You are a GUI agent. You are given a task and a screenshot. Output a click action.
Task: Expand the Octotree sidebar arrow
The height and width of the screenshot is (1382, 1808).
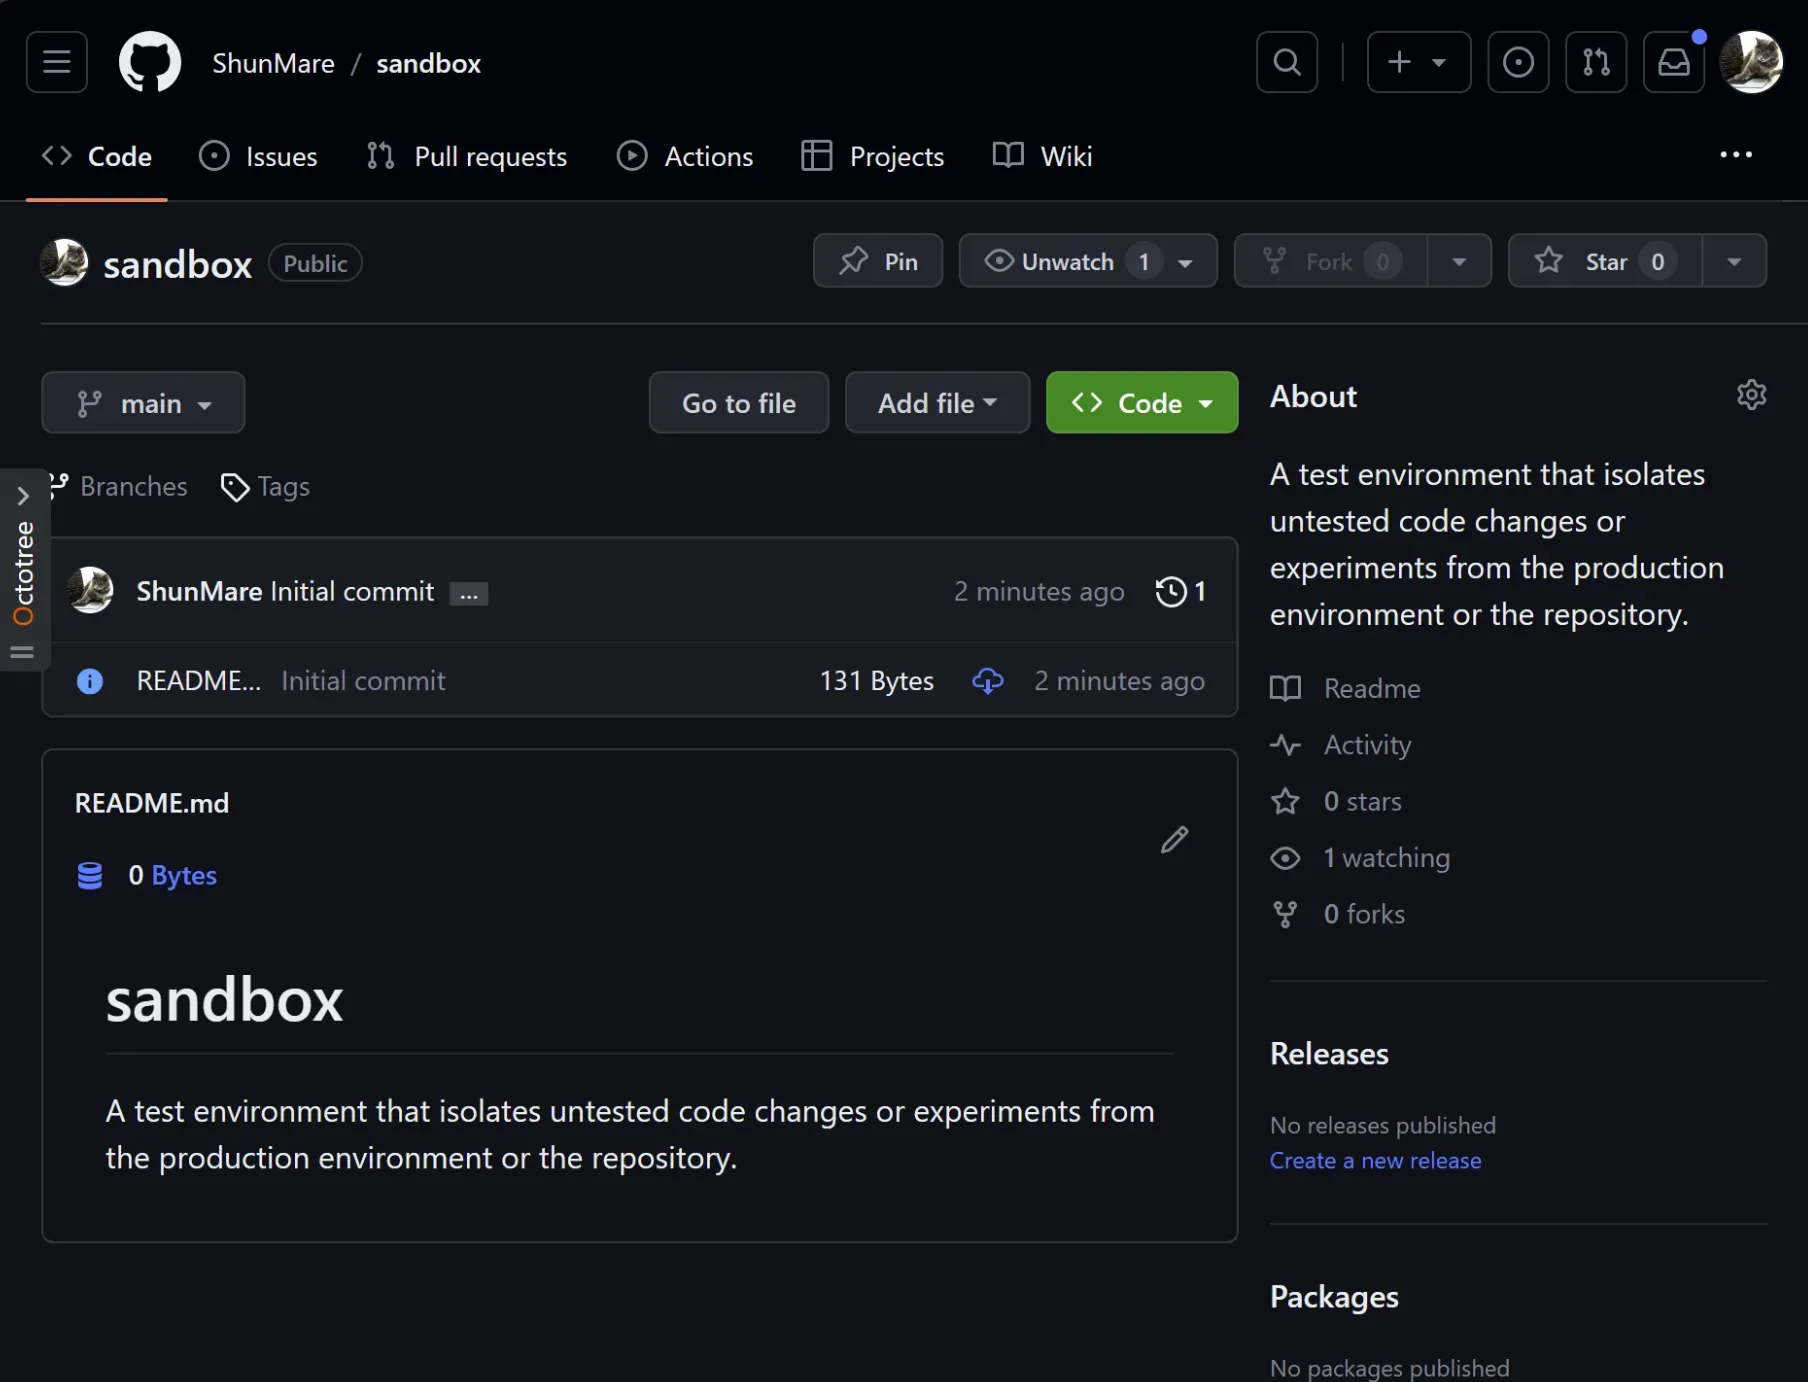23,496
